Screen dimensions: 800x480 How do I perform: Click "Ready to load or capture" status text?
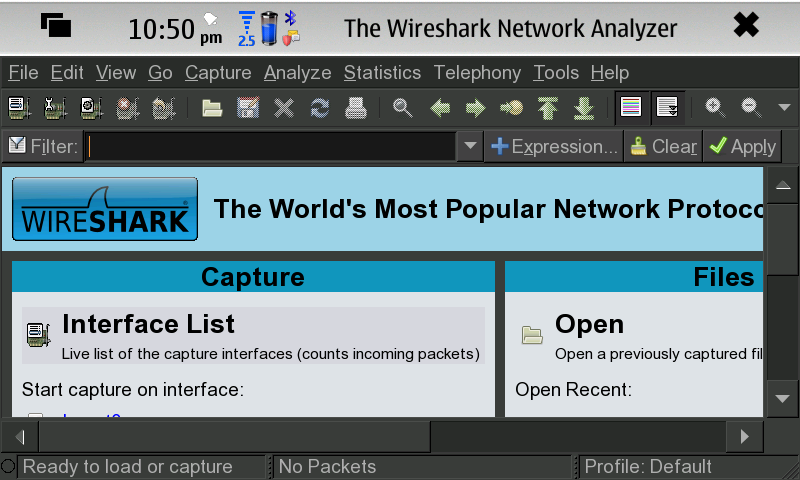point(128,466)
